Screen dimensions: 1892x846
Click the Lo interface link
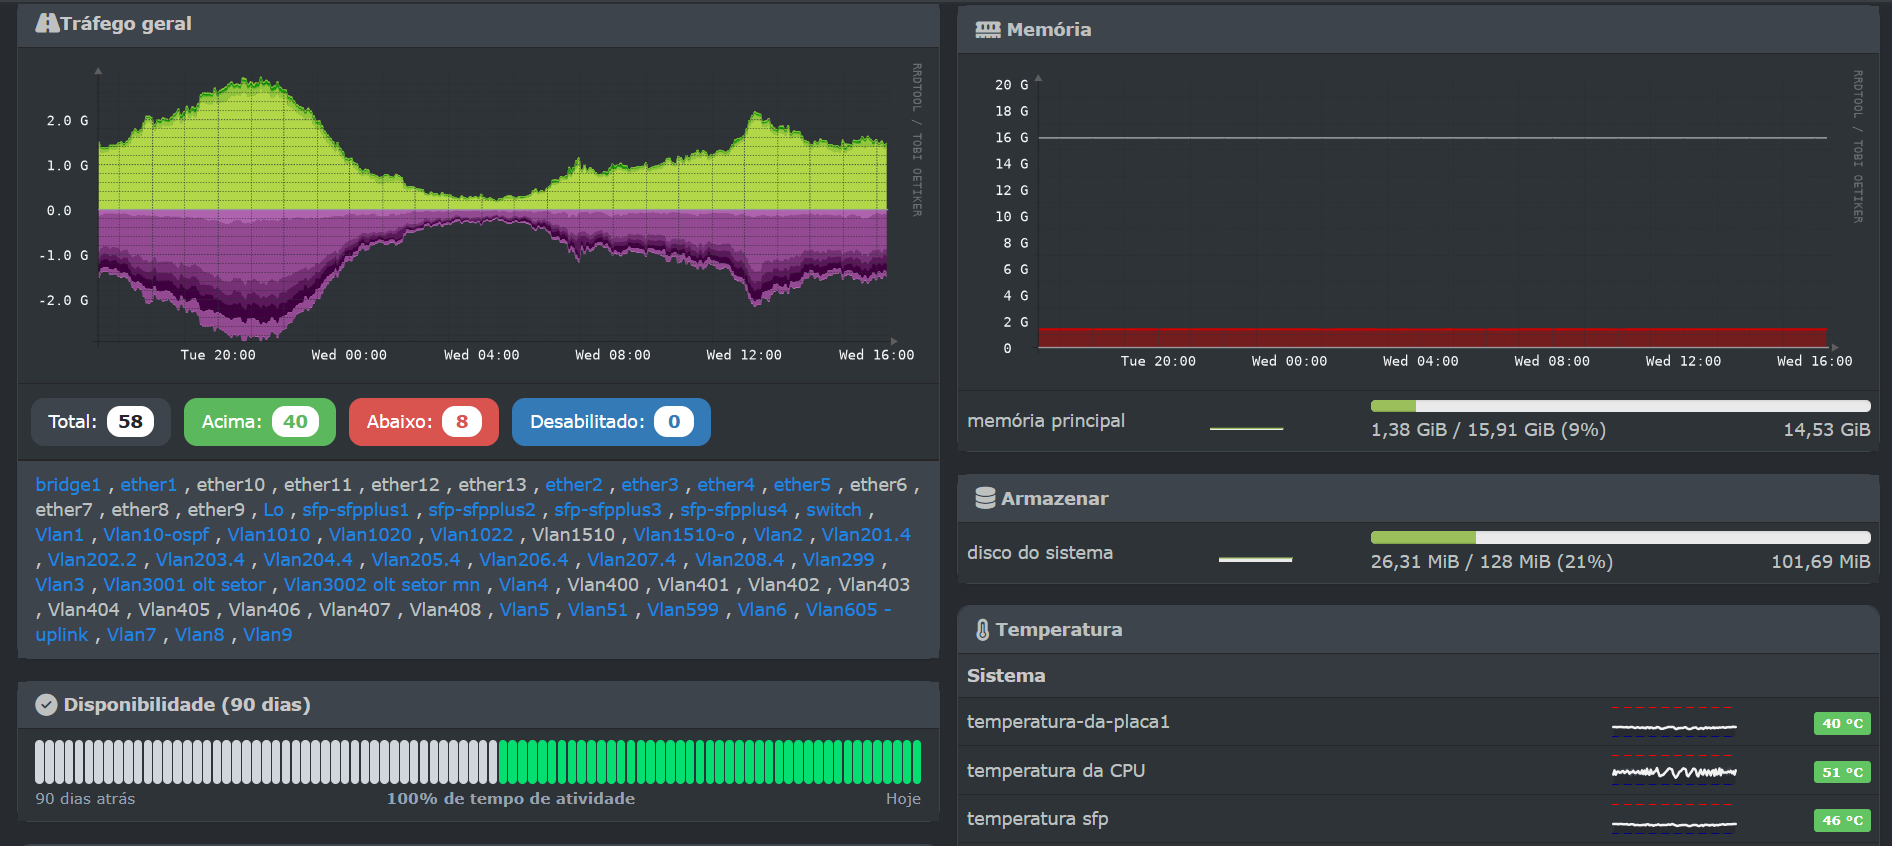pyautogui.click(x=273, y=510)
